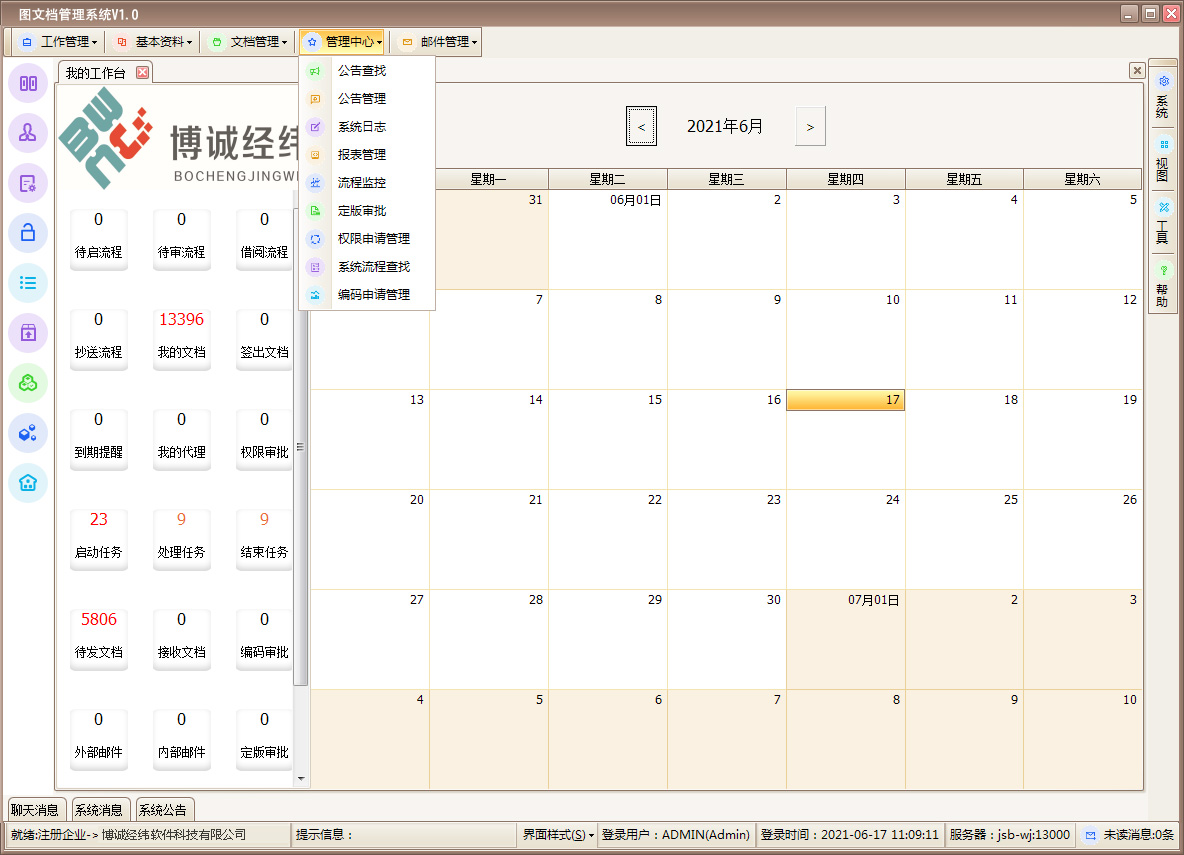Select the green stacked-boxes icon on the left
This screenshot has width=1184, height=855.
tap(28, 383)
